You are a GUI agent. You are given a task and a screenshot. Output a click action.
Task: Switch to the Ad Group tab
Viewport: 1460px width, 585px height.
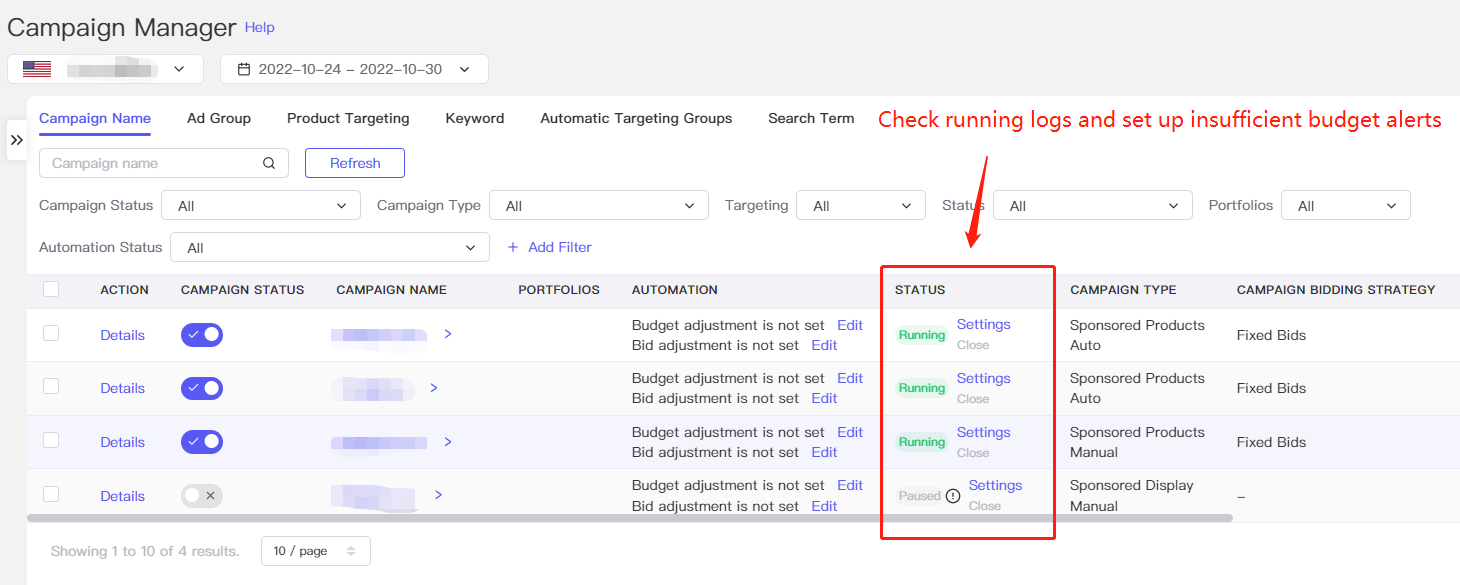tap(219, 118)
